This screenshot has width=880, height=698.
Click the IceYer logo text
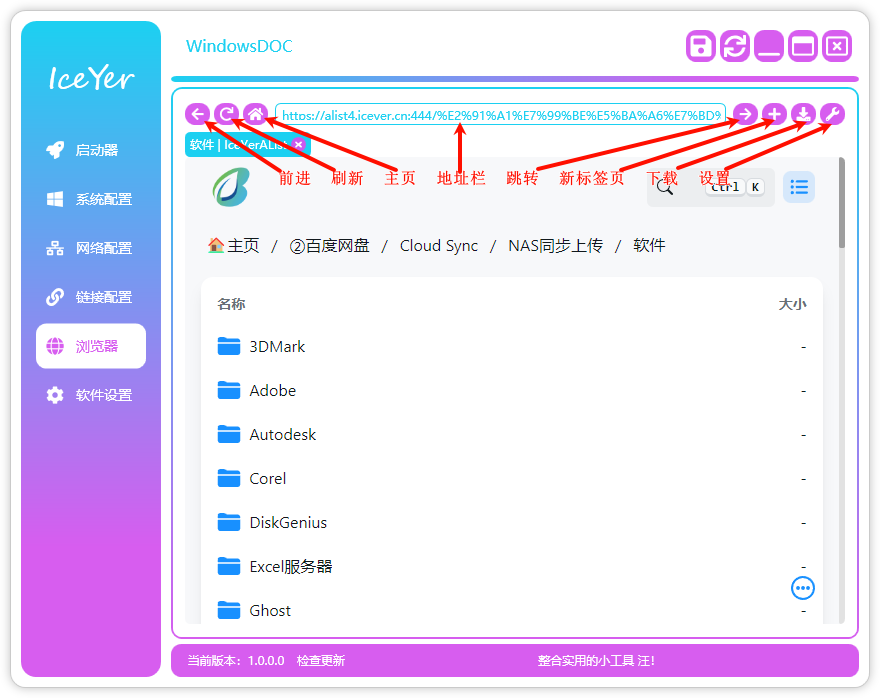(91, 77)
